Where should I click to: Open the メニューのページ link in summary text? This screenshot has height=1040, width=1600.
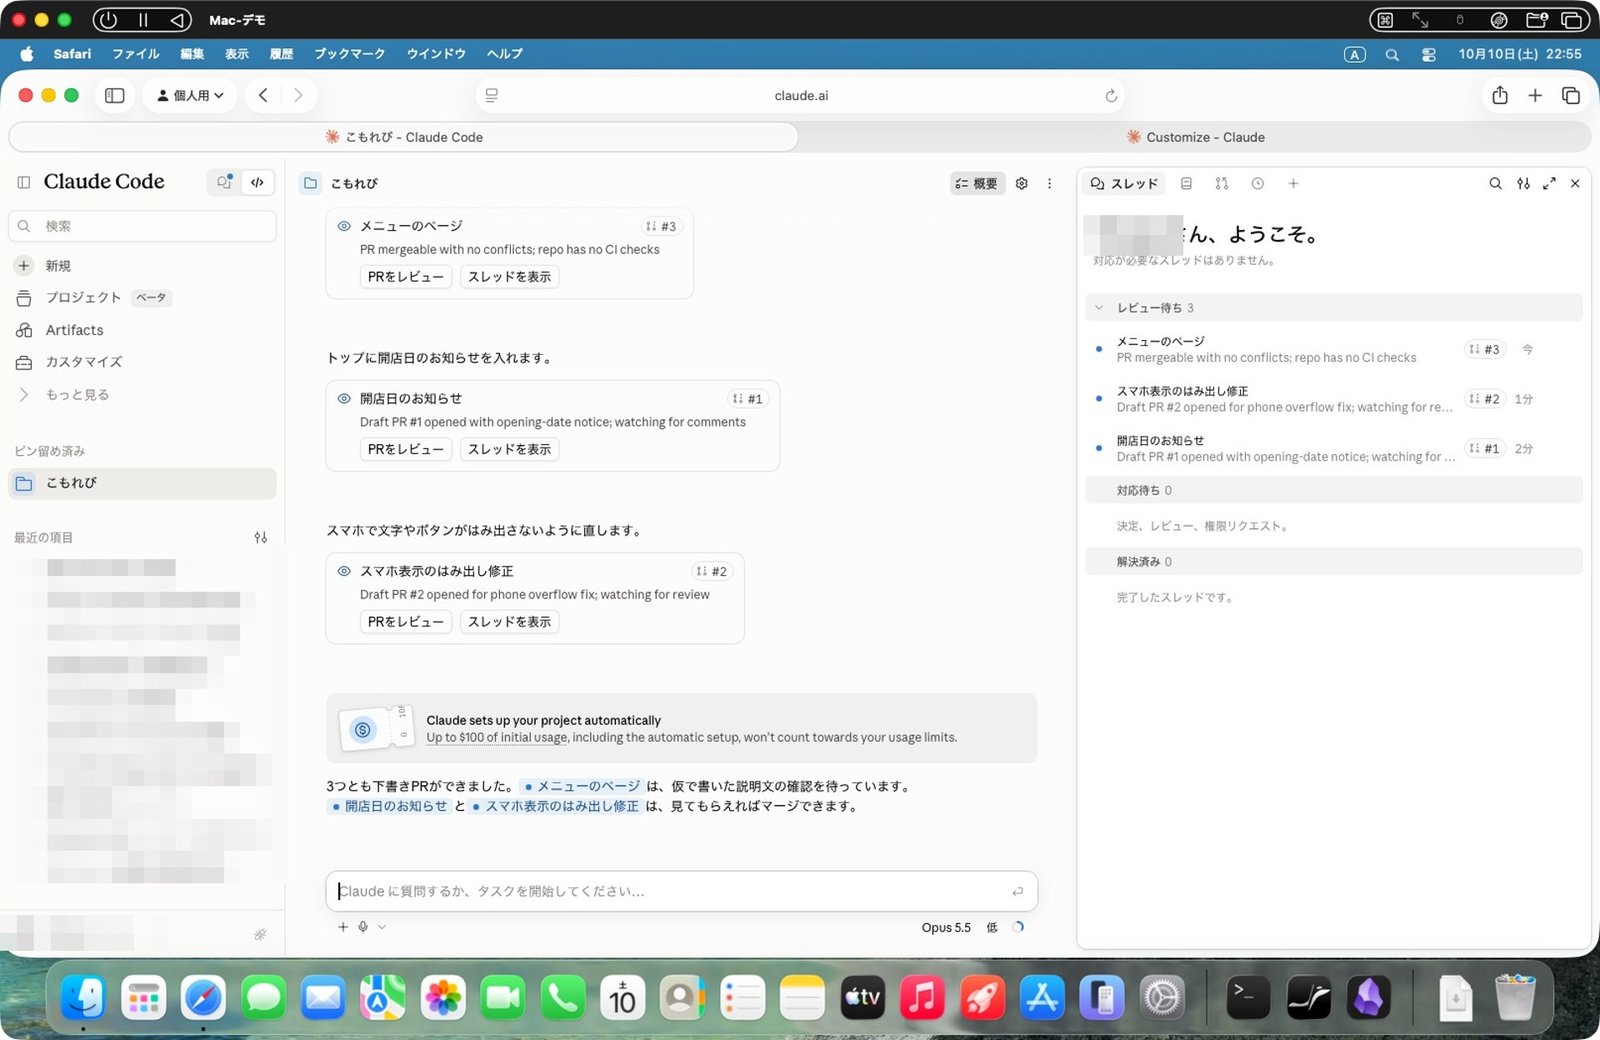(583, 786)
